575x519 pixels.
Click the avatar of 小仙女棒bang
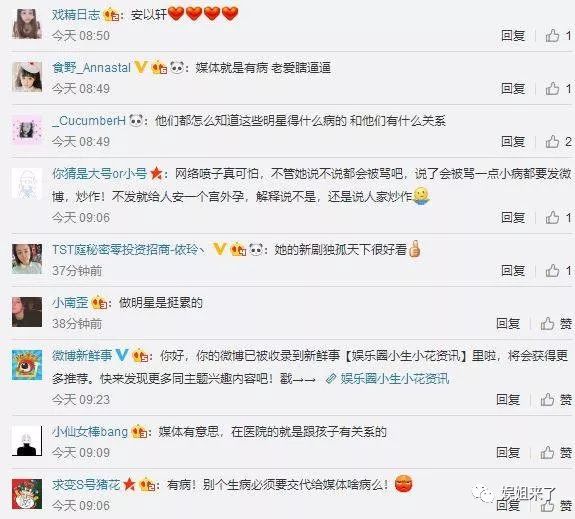coord(27,441)
